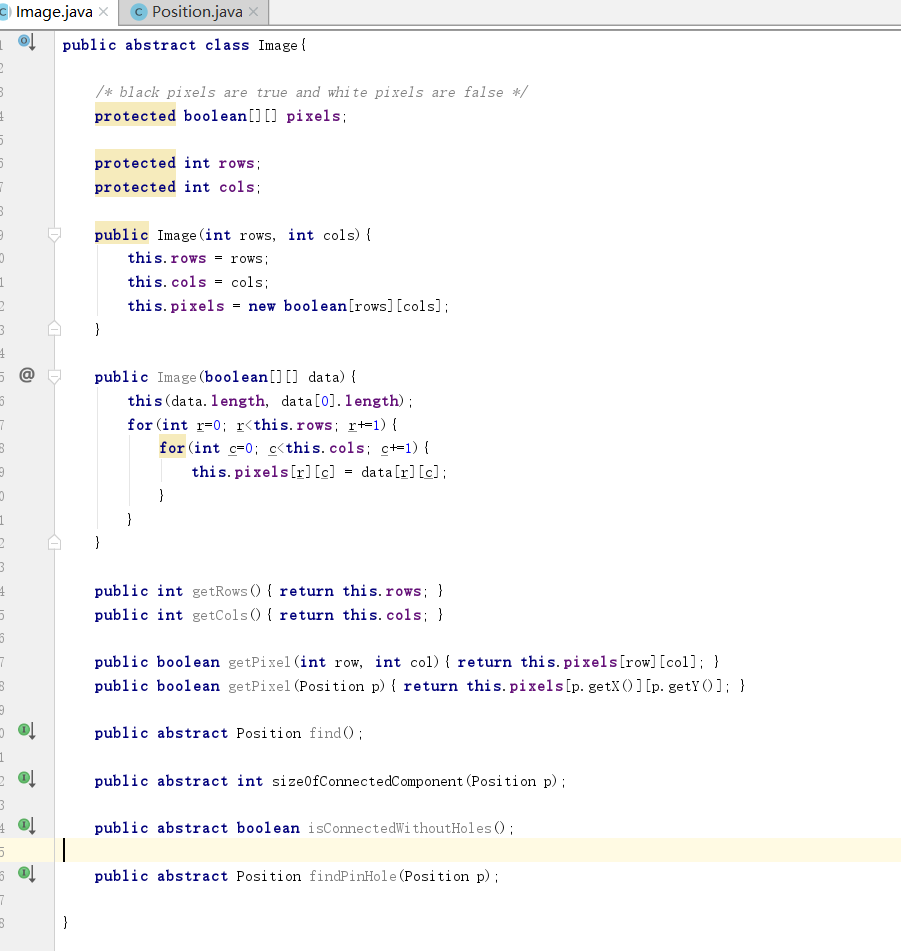Image resolution: width=901 pixels, height=951 pixels.
Task: Click the implementations icon next to findPinHole declaration
Action: pos(24,874)
